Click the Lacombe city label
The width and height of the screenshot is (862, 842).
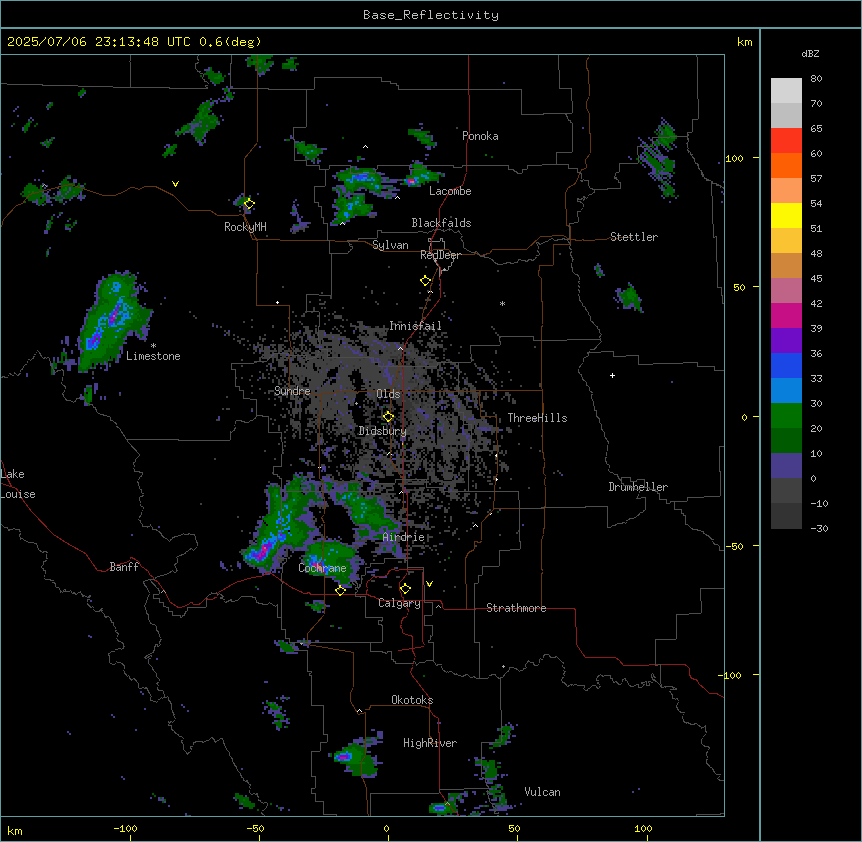tap(450, 191)
